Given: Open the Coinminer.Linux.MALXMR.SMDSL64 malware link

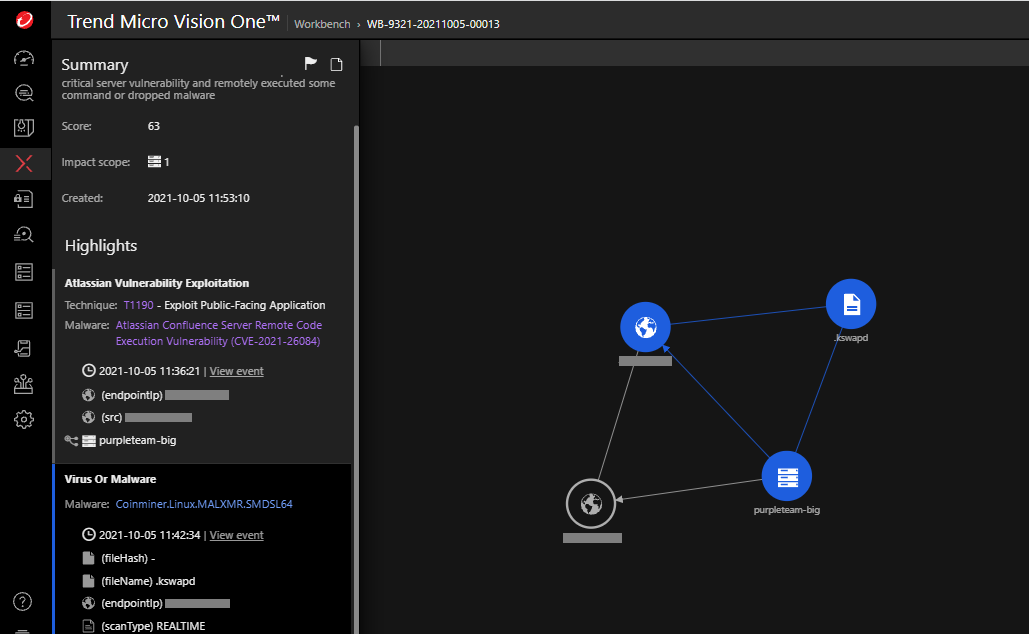Looking at the screenshot, I should coord(204,504).
